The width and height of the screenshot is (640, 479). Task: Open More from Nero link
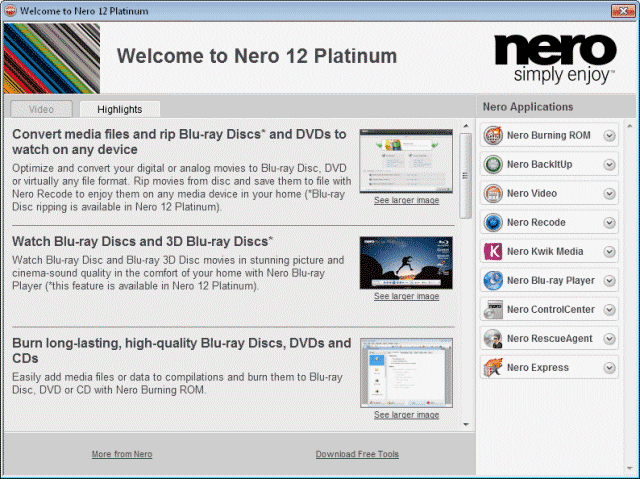coord(122,454)
